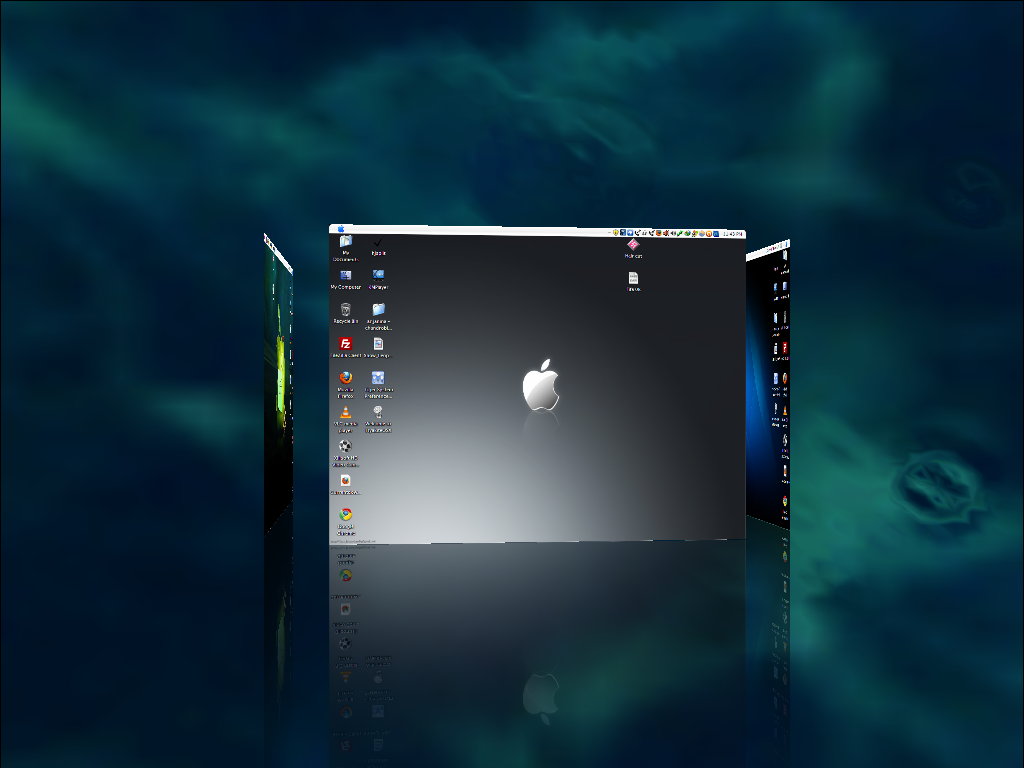1024x768 pixels.
Task: Click the large Apple logo on the wallpaper
Action: (x=541, y=385)
